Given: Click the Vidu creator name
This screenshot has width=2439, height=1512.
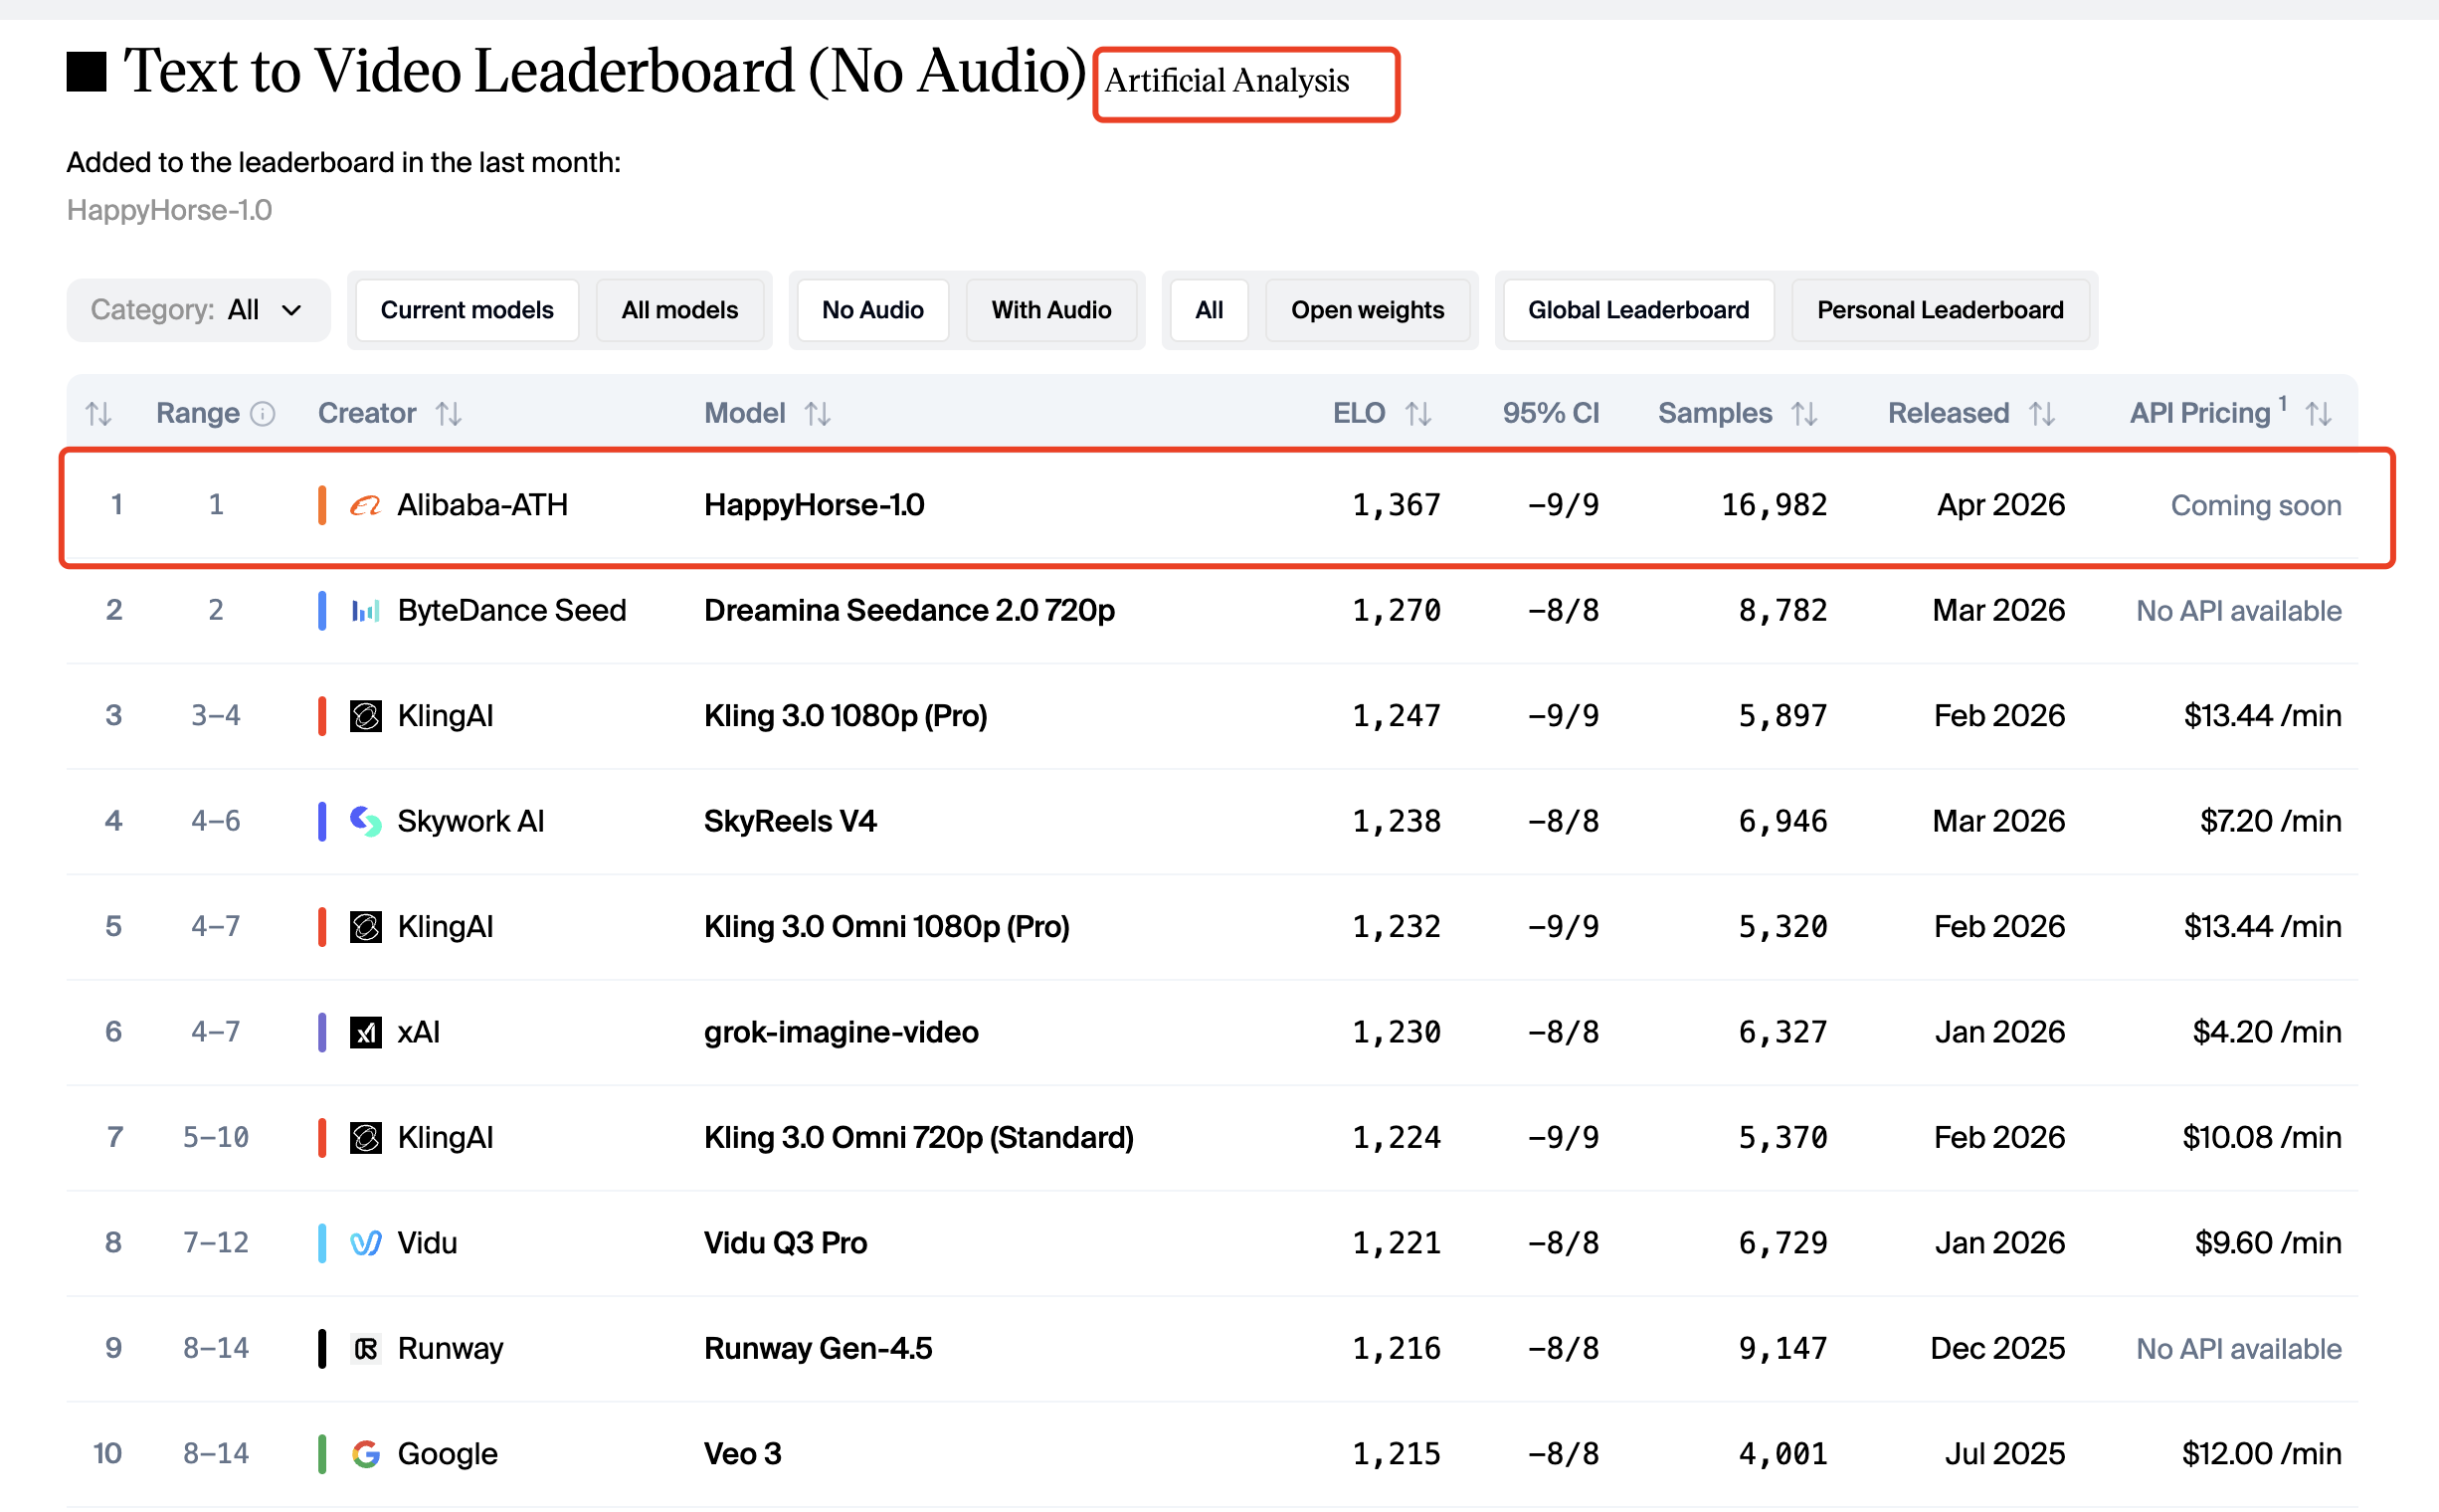Looking at the screenshot, I should coord(427,1243).
